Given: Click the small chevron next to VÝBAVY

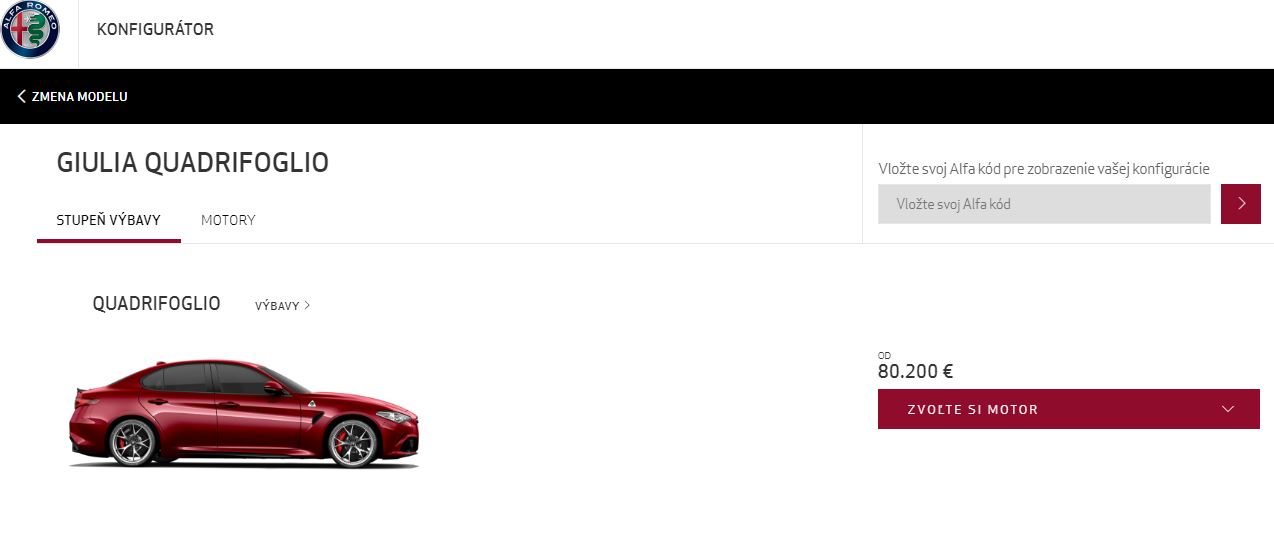Looking at the screenshot, I should pos(307,306).
